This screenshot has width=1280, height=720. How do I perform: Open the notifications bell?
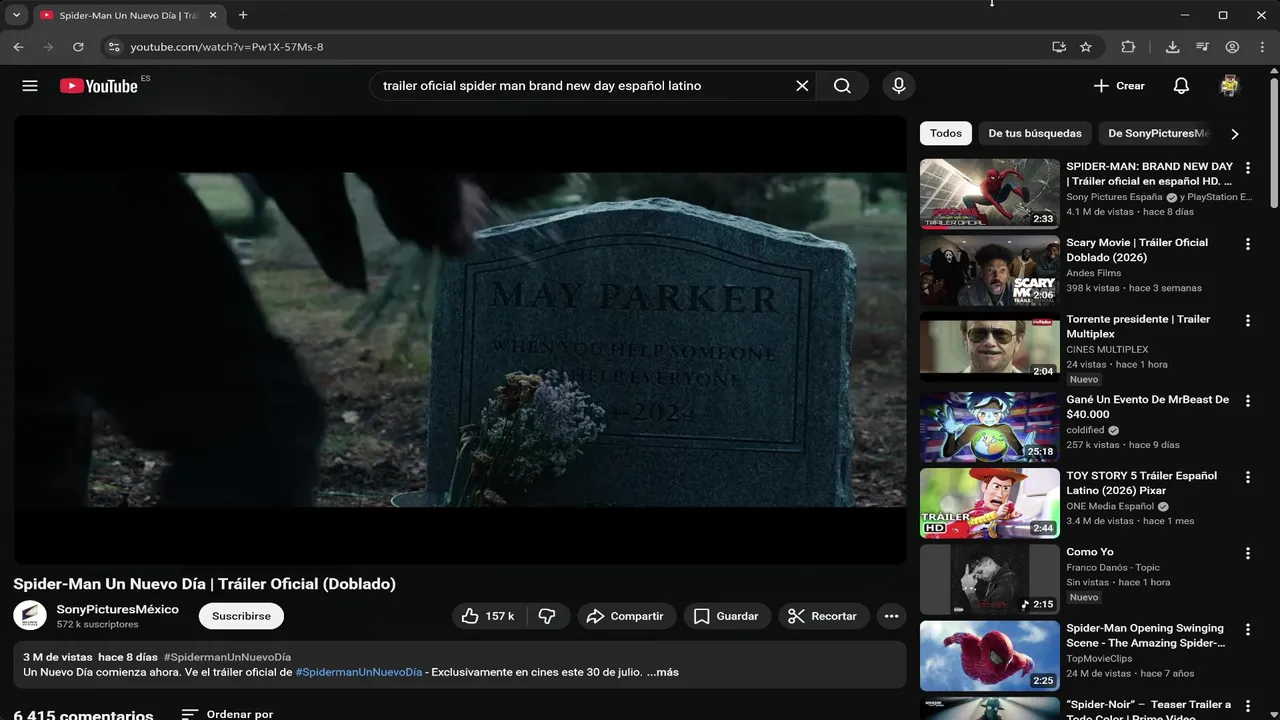(x=1181, y=86)
